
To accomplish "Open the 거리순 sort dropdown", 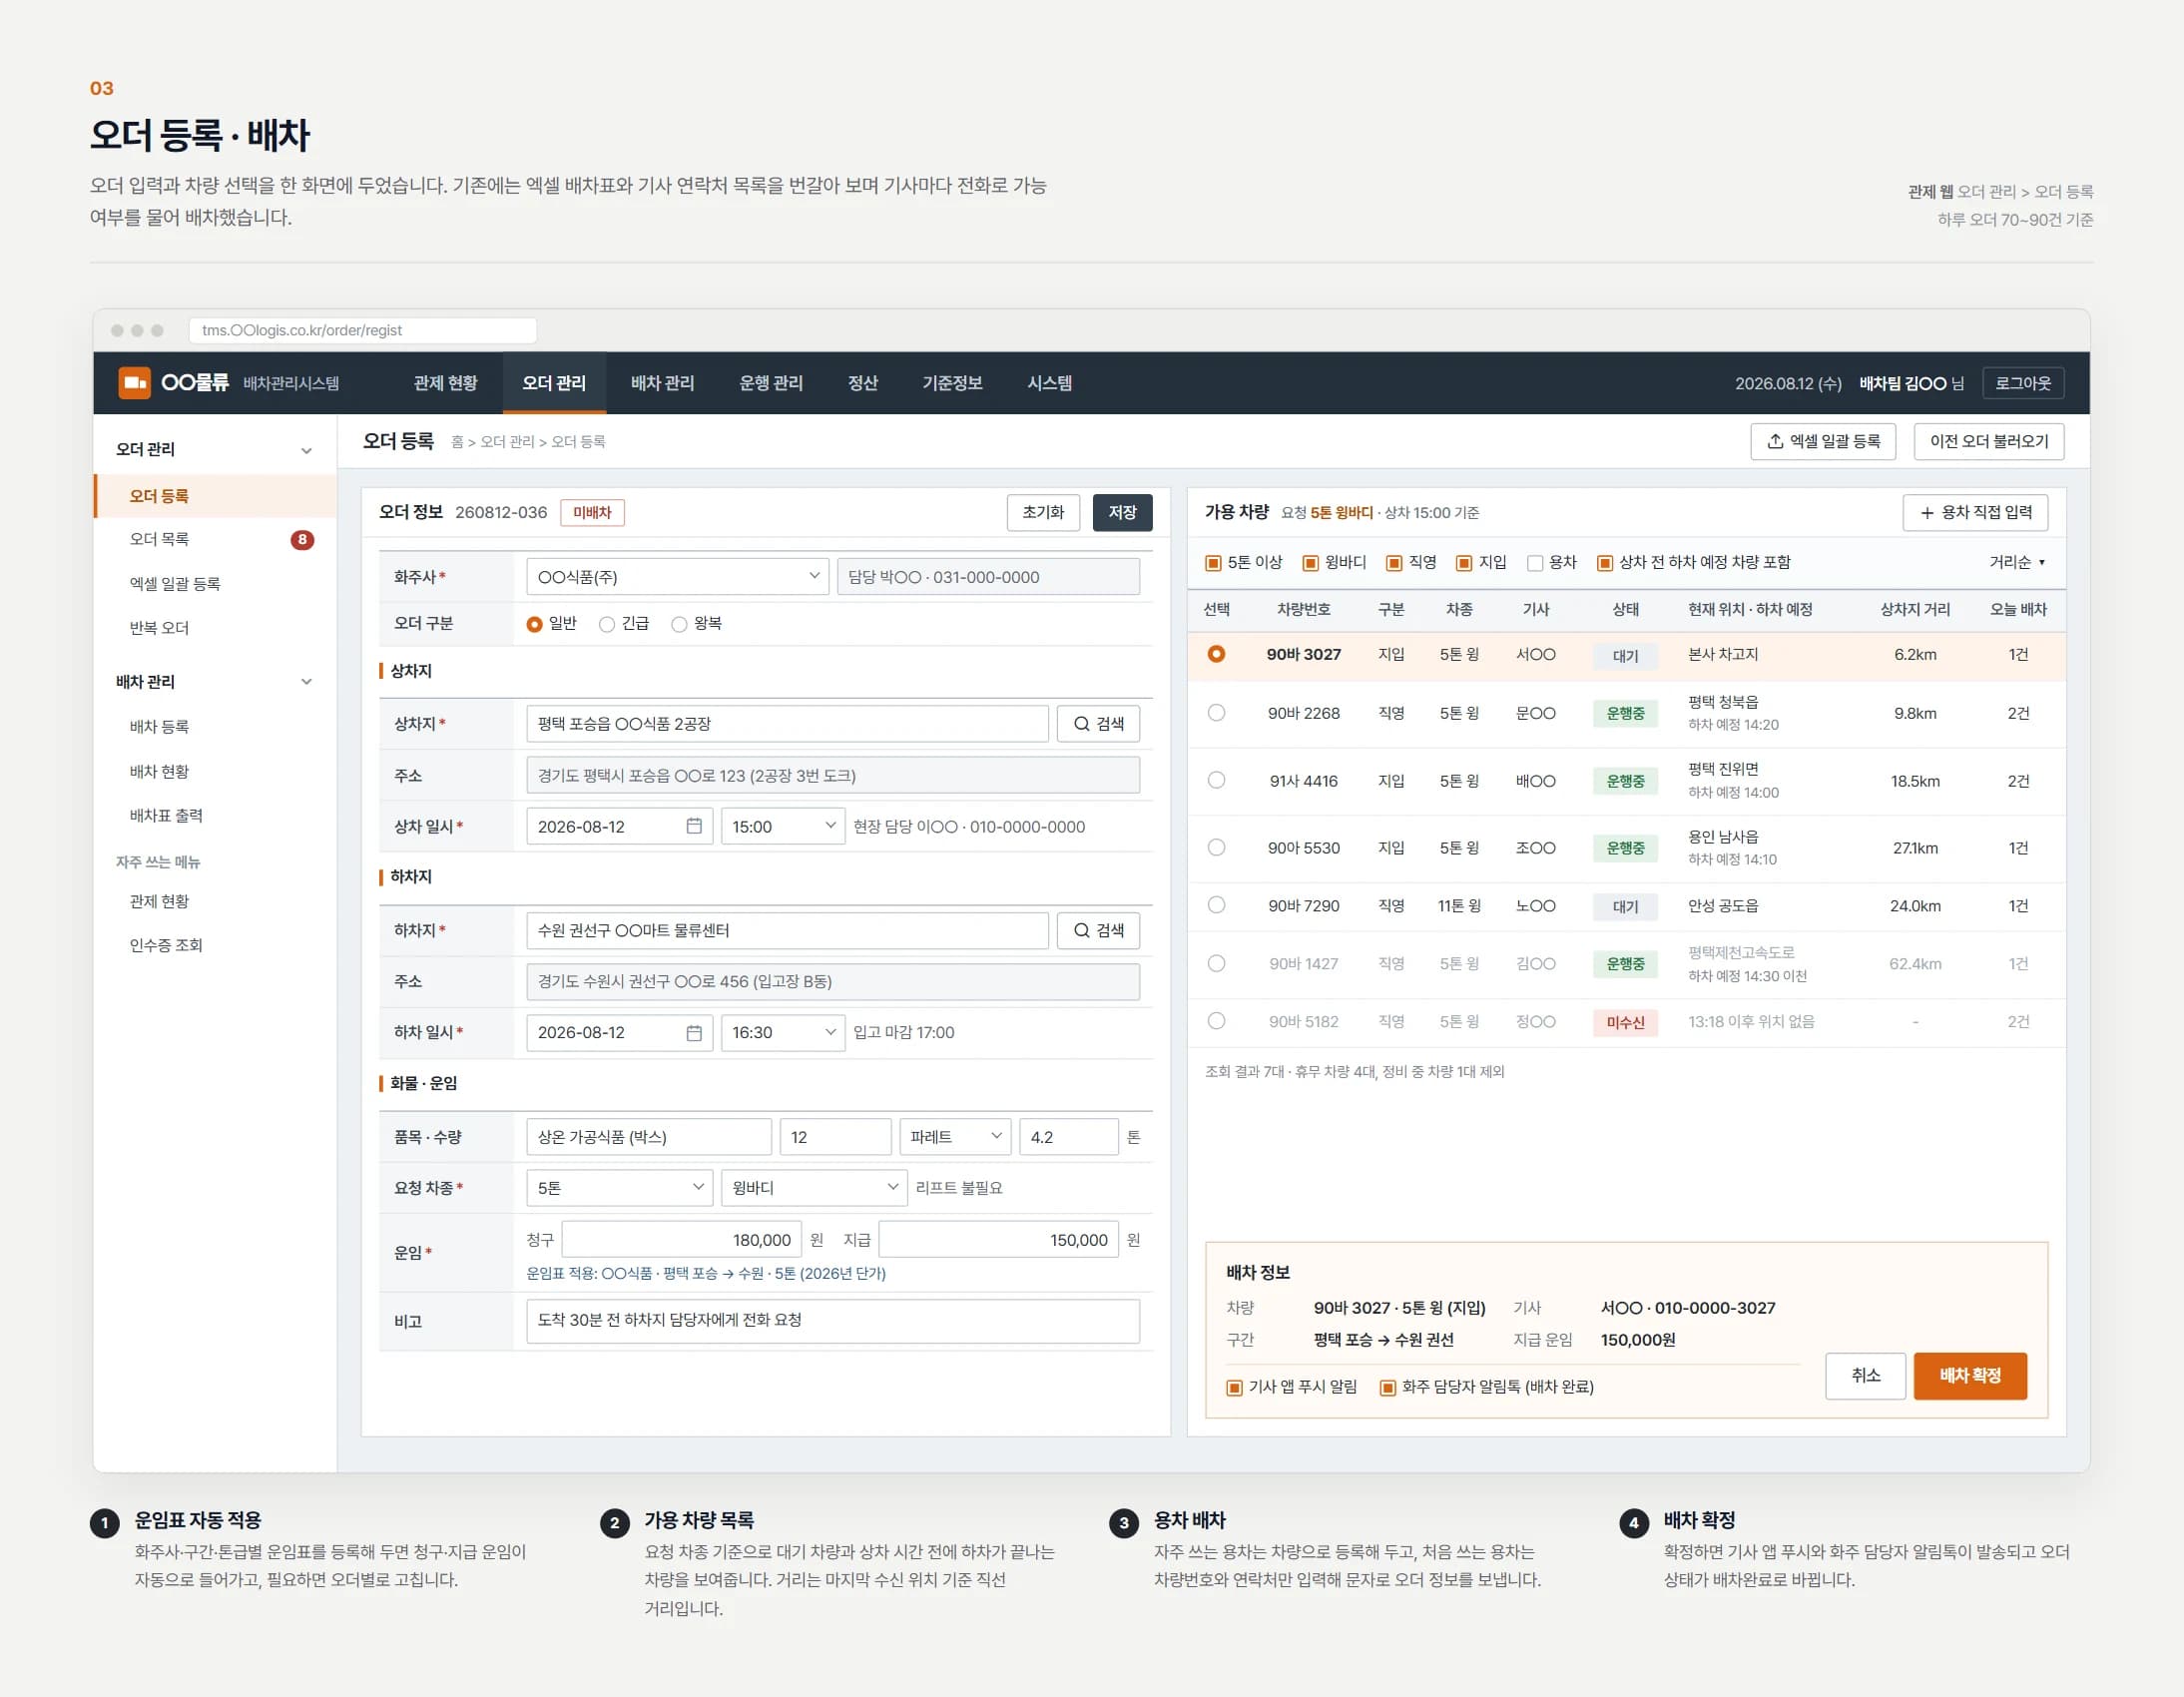I will 2016,563.
